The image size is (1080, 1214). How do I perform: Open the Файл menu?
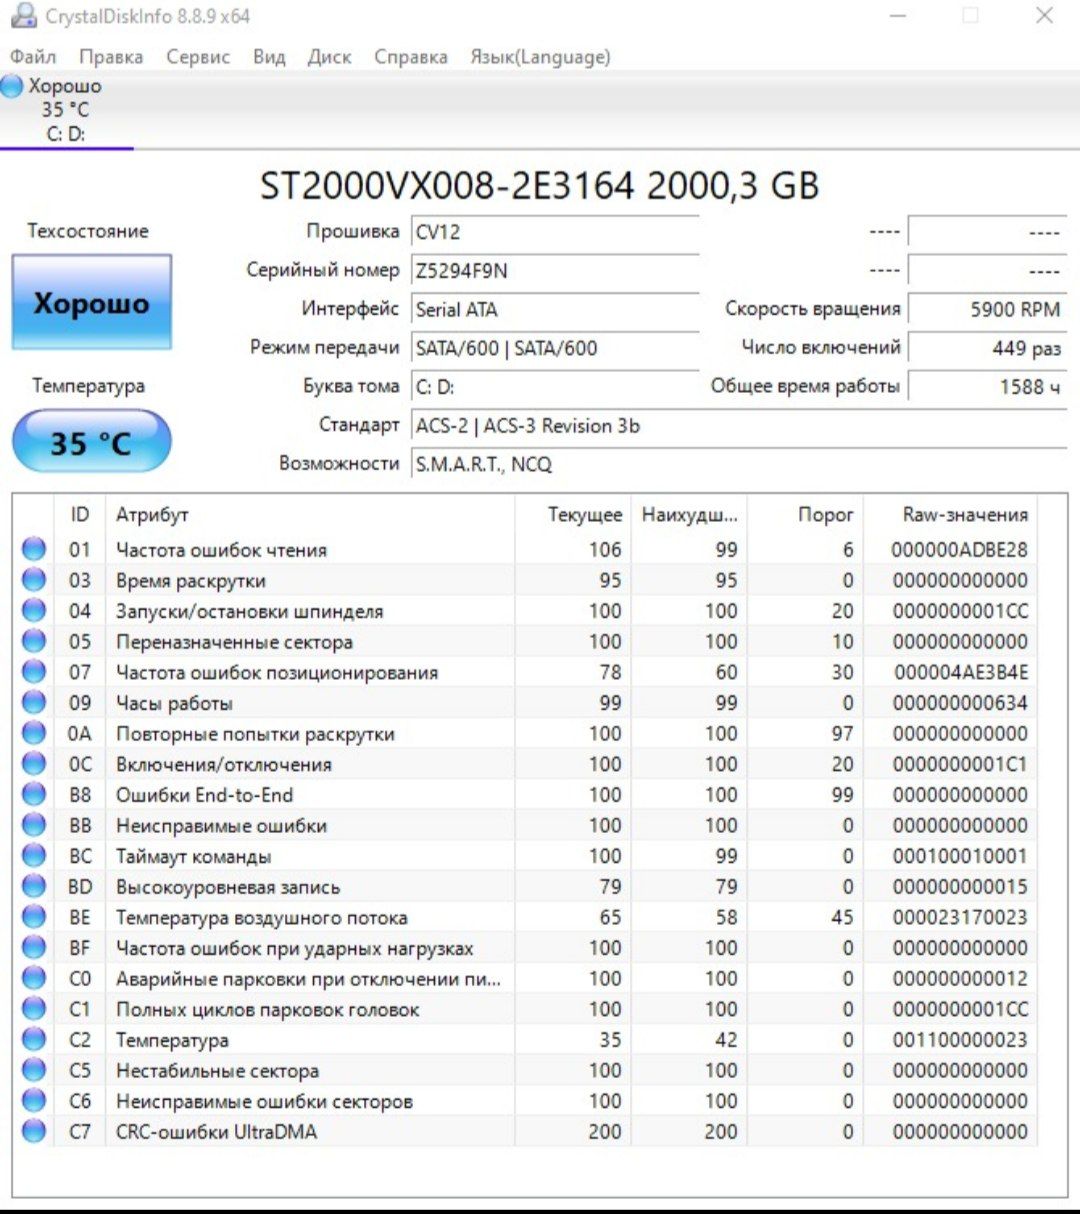[x=33, y=57]
